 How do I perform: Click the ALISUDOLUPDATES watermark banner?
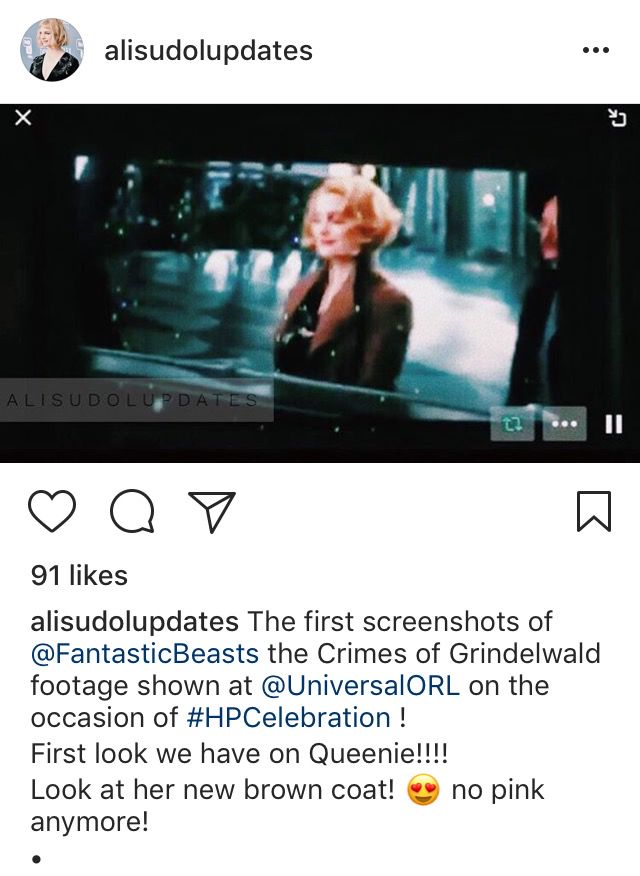tap(137, 400)
